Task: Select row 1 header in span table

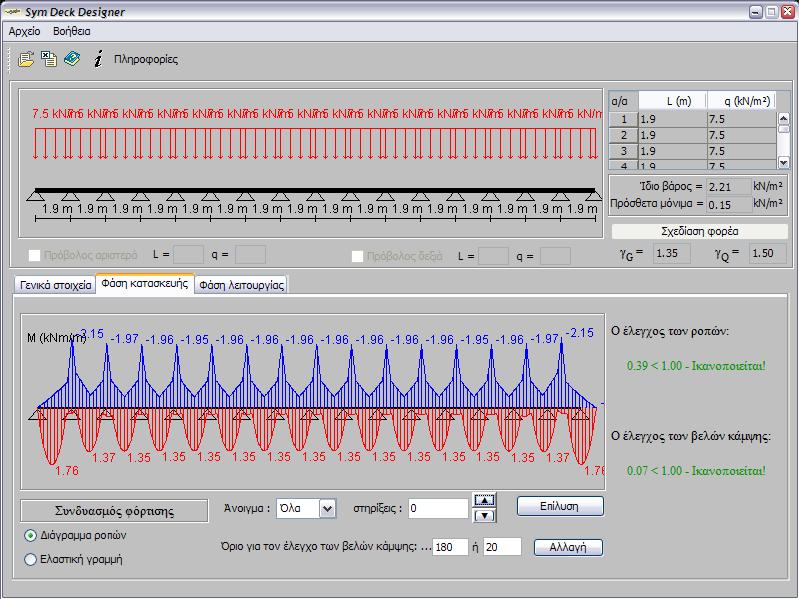Action: pos(623,119)
